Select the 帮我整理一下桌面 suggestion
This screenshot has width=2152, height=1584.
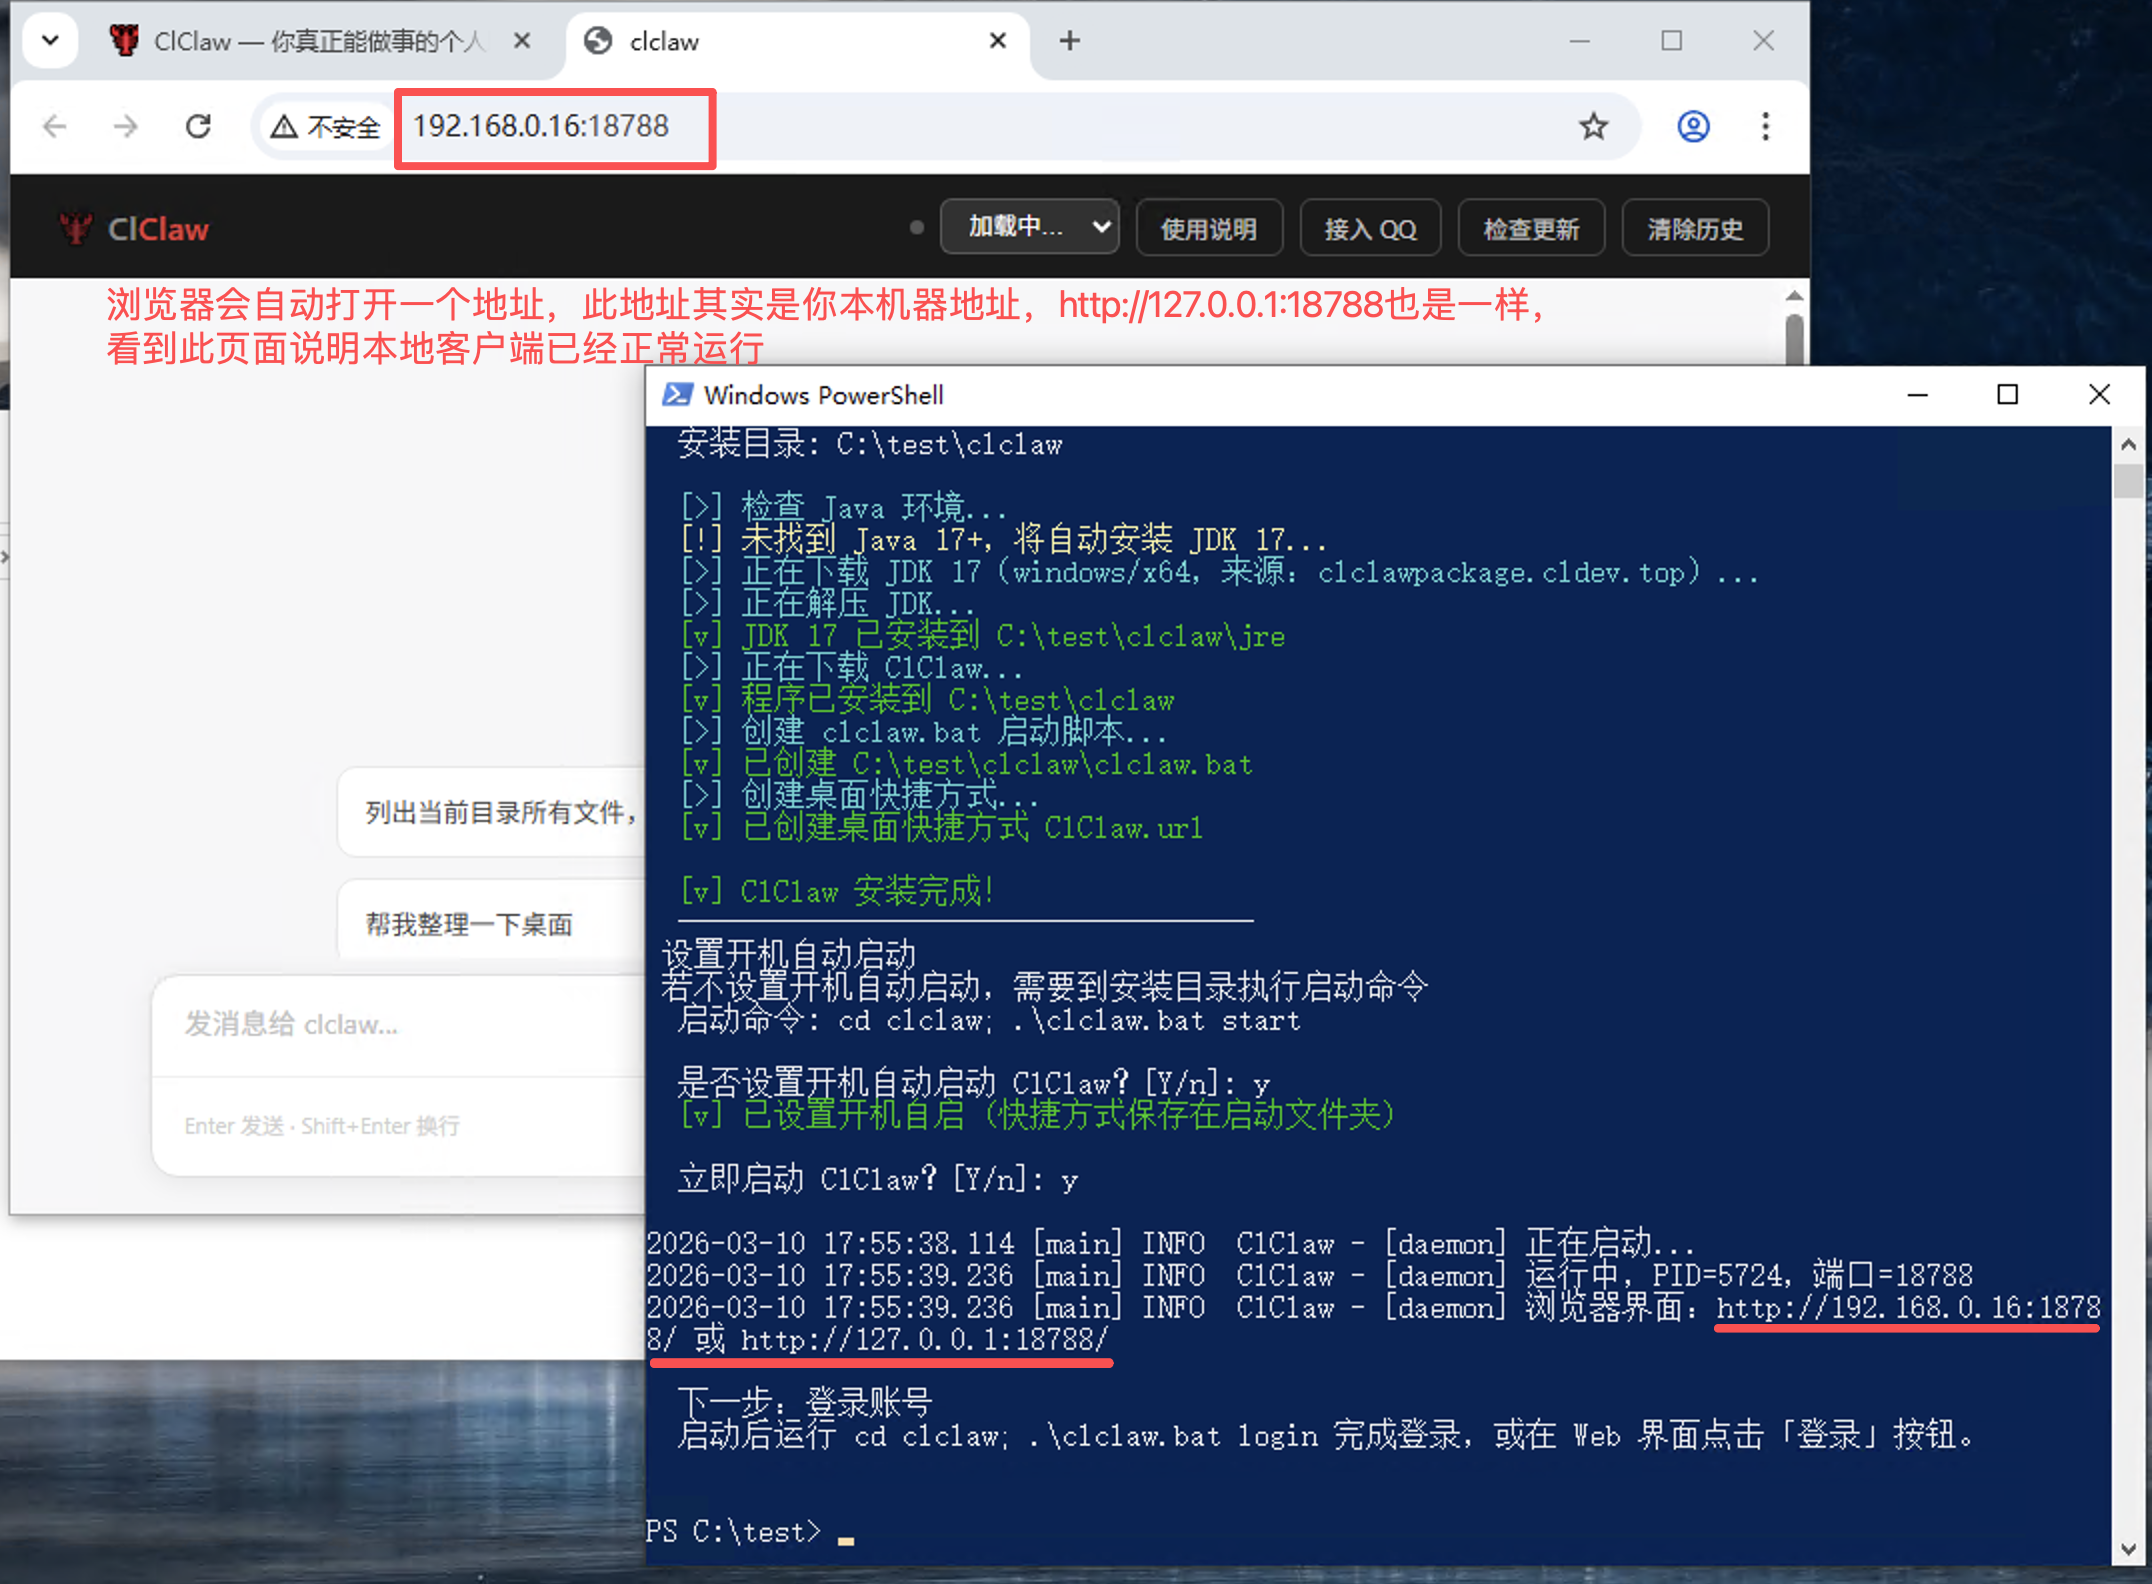pos(470,924)
